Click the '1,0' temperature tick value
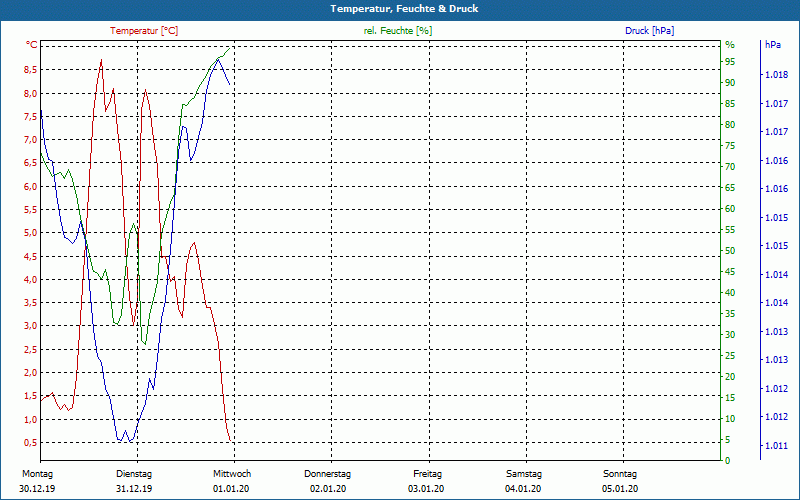Viewport: 800px width, 500px height. (x=31, y=419)
